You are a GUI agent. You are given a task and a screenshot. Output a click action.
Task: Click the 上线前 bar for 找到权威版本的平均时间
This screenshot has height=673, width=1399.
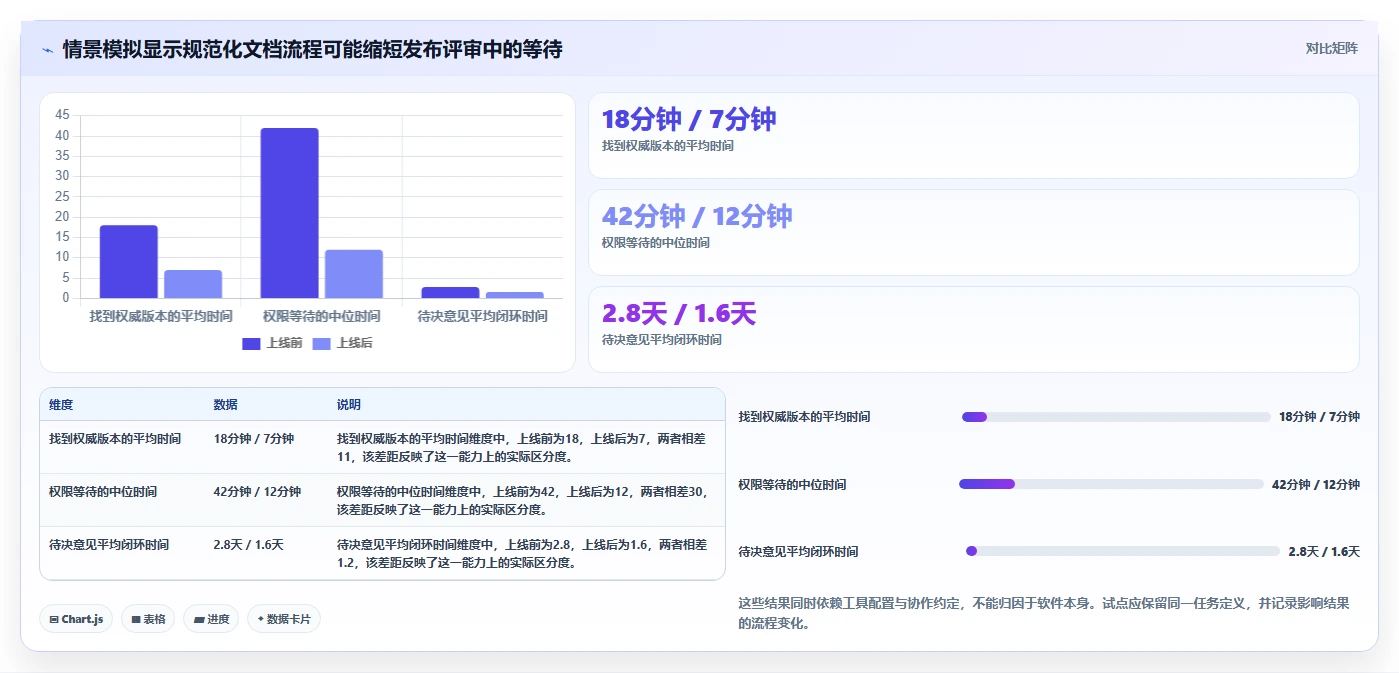128,262
